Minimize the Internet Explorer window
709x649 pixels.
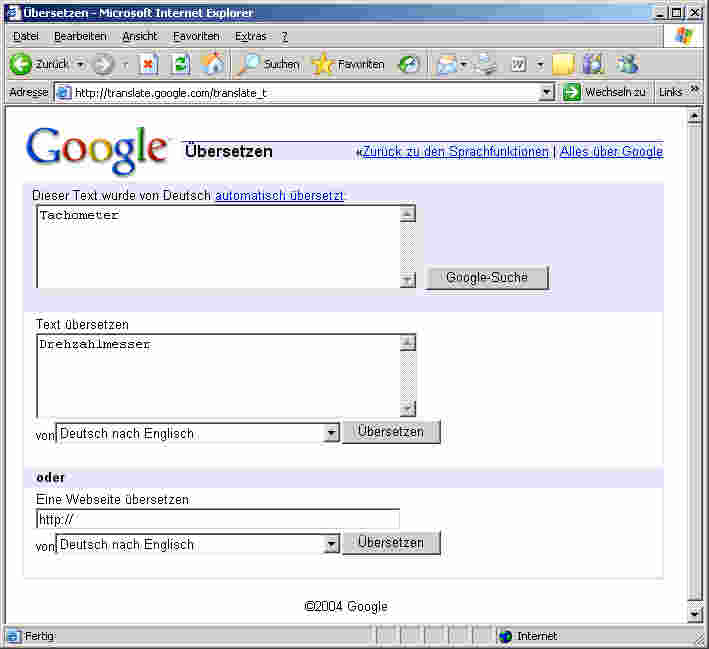[660, 14]
